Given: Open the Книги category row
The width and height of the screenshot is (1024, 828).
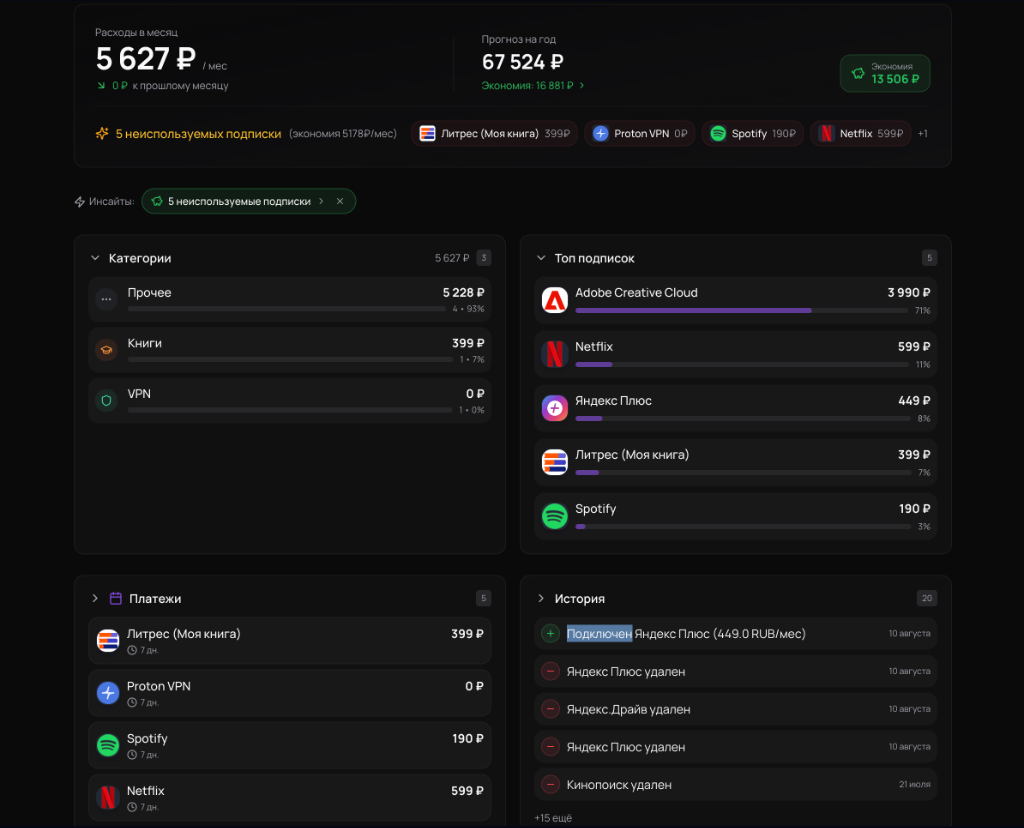Looking at the screenshot, I should point(290,350).
